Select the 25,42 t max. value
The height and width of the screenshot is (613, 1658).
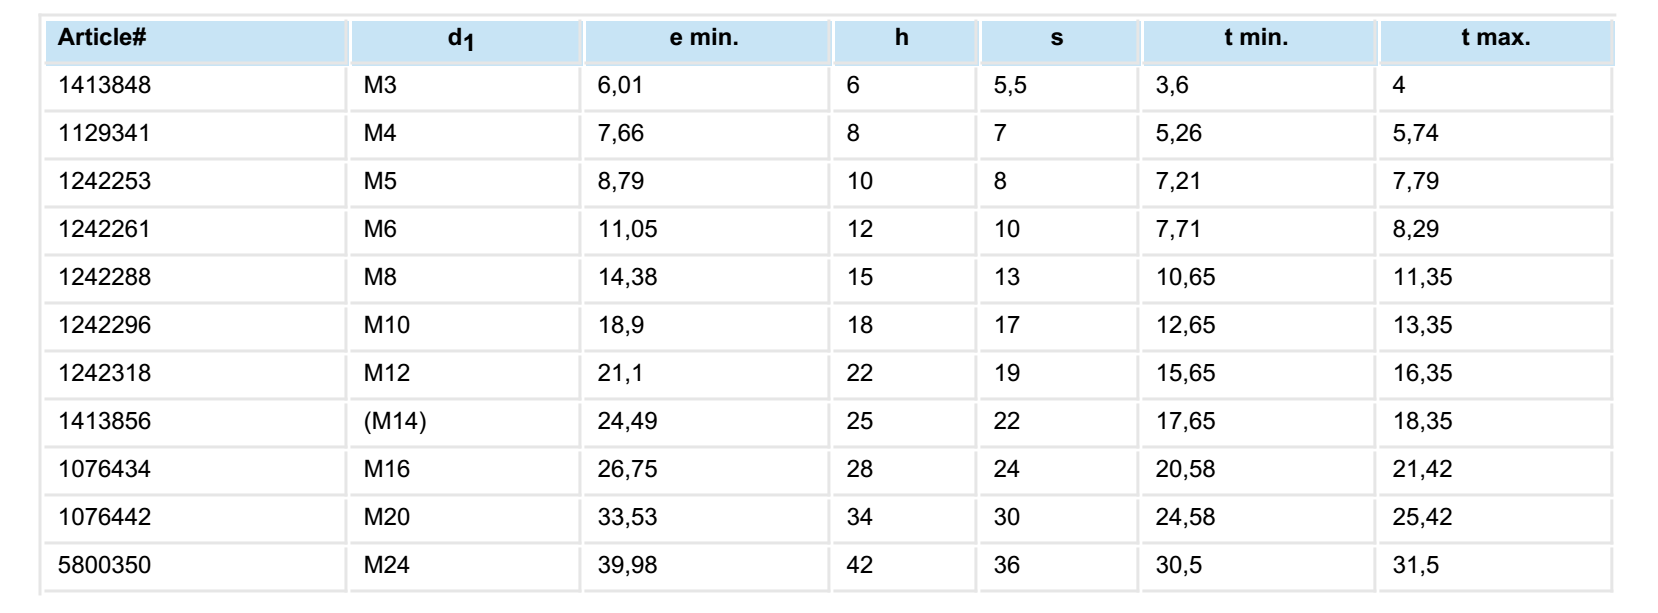1422,518
